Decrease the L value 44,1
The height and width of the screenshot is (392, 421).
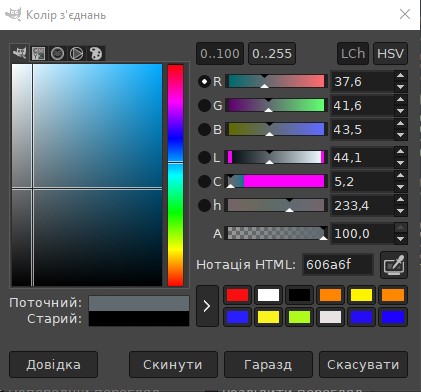(401, 163)
